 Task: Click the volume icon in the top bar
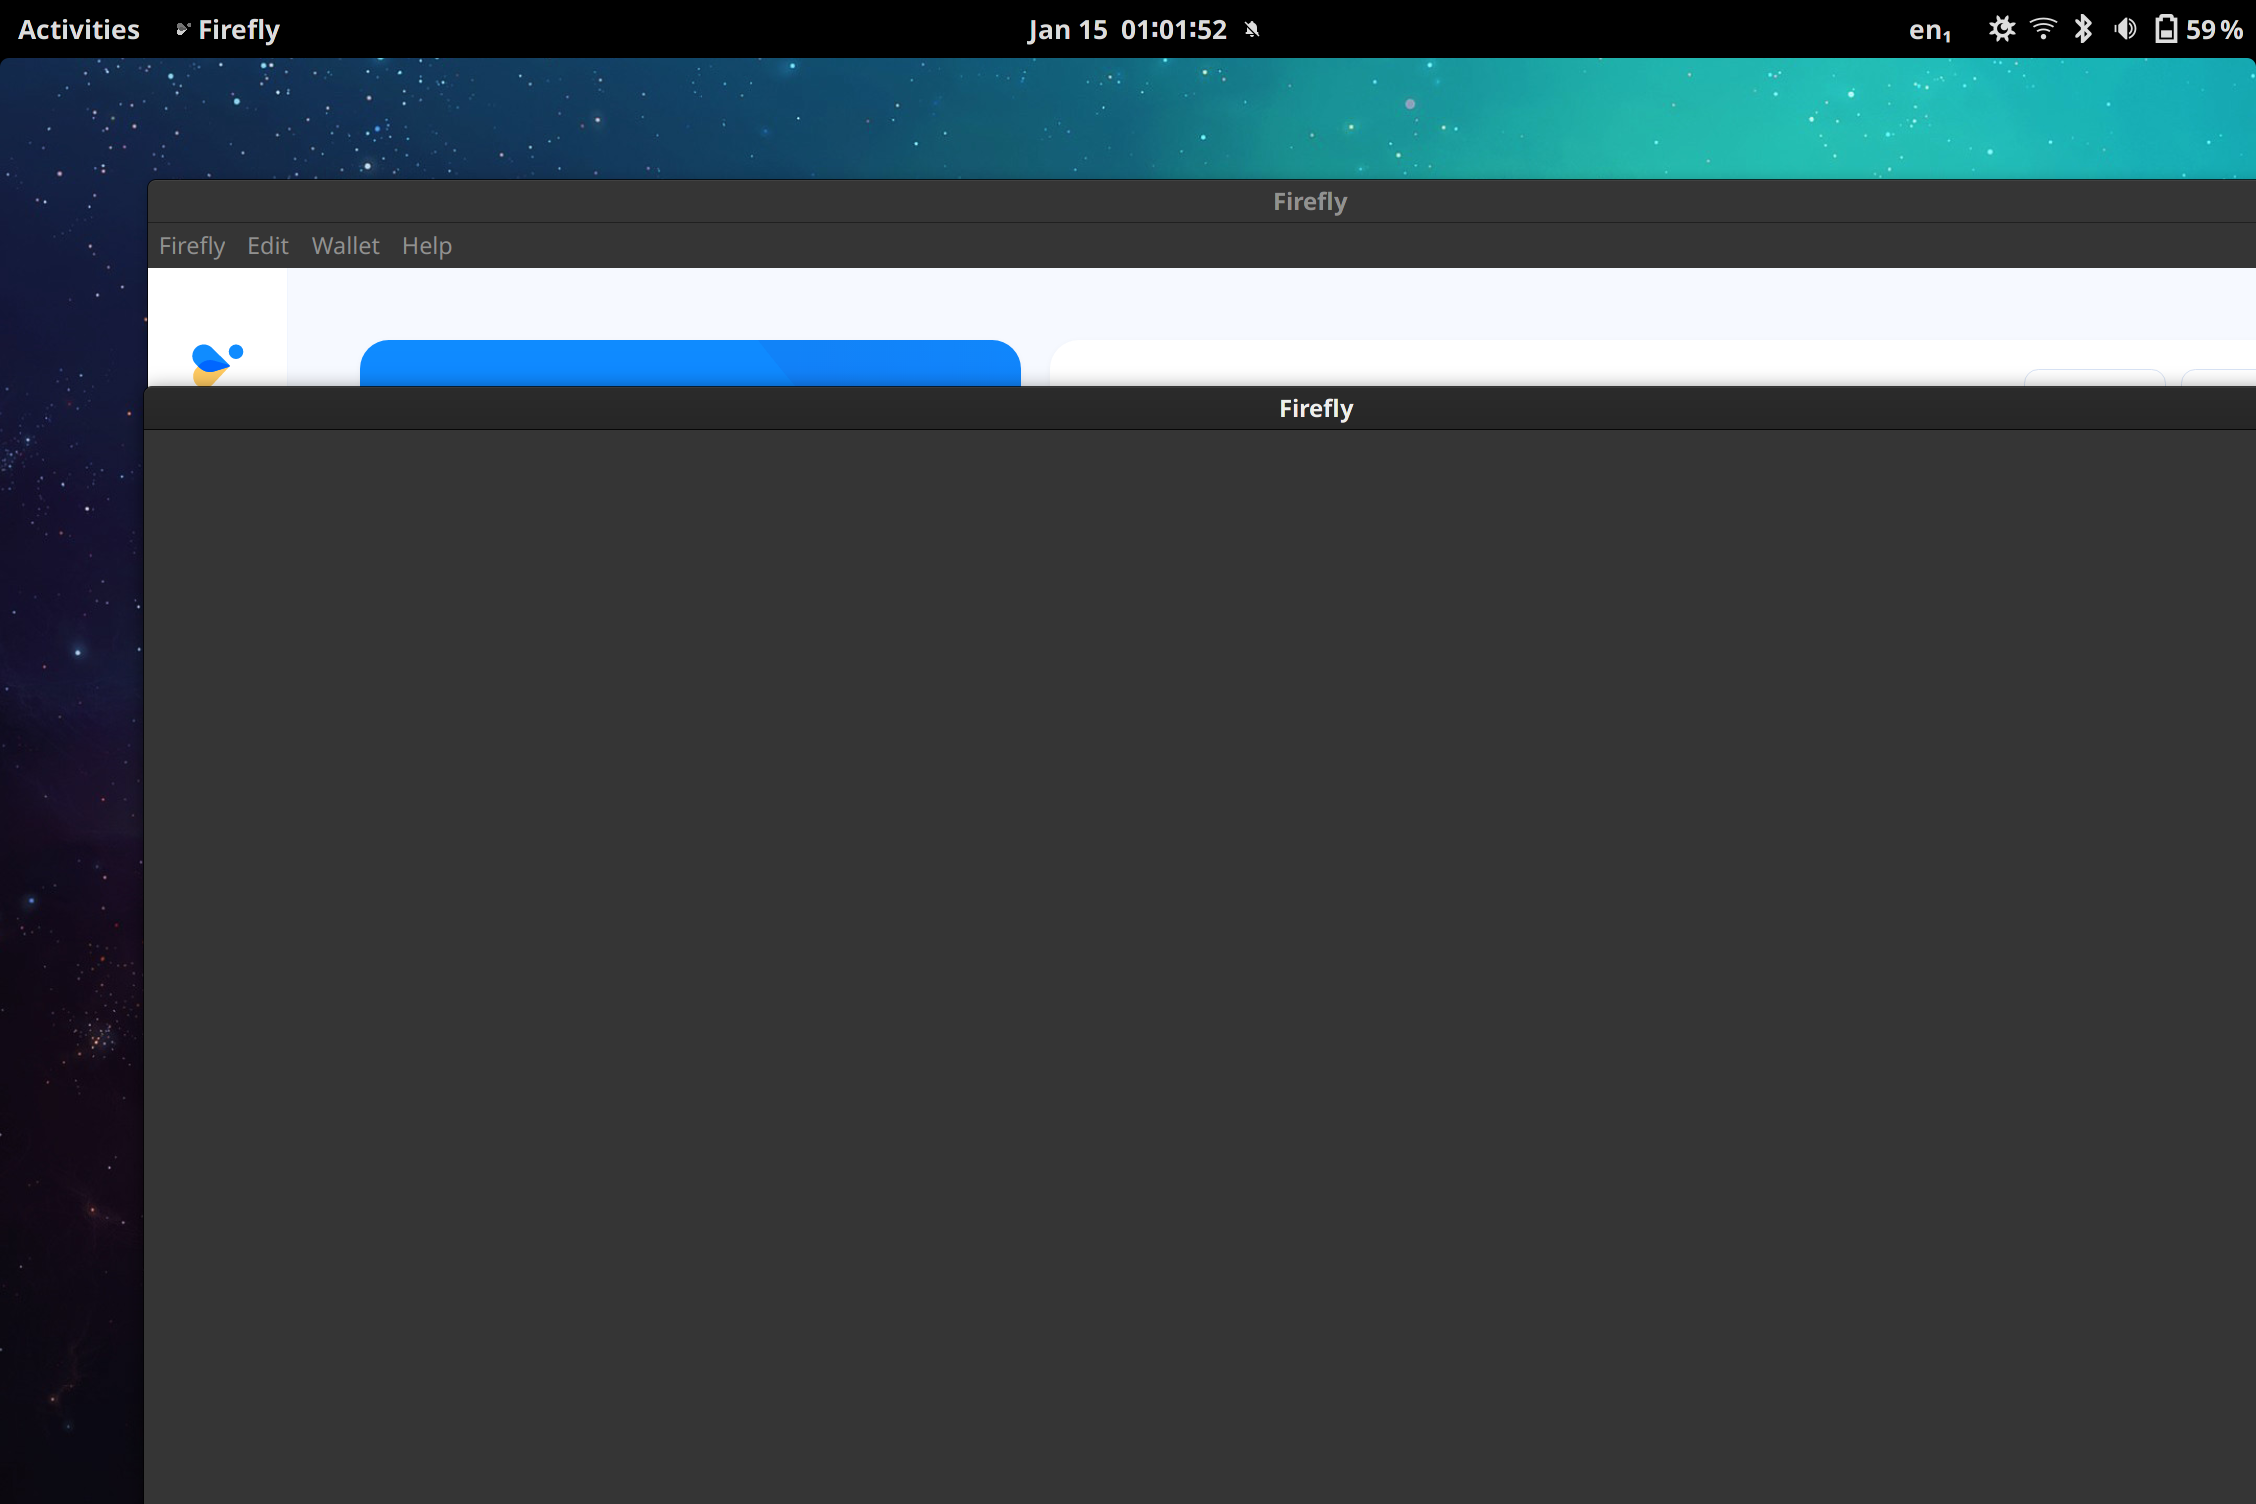click(x=2125, y=29)
